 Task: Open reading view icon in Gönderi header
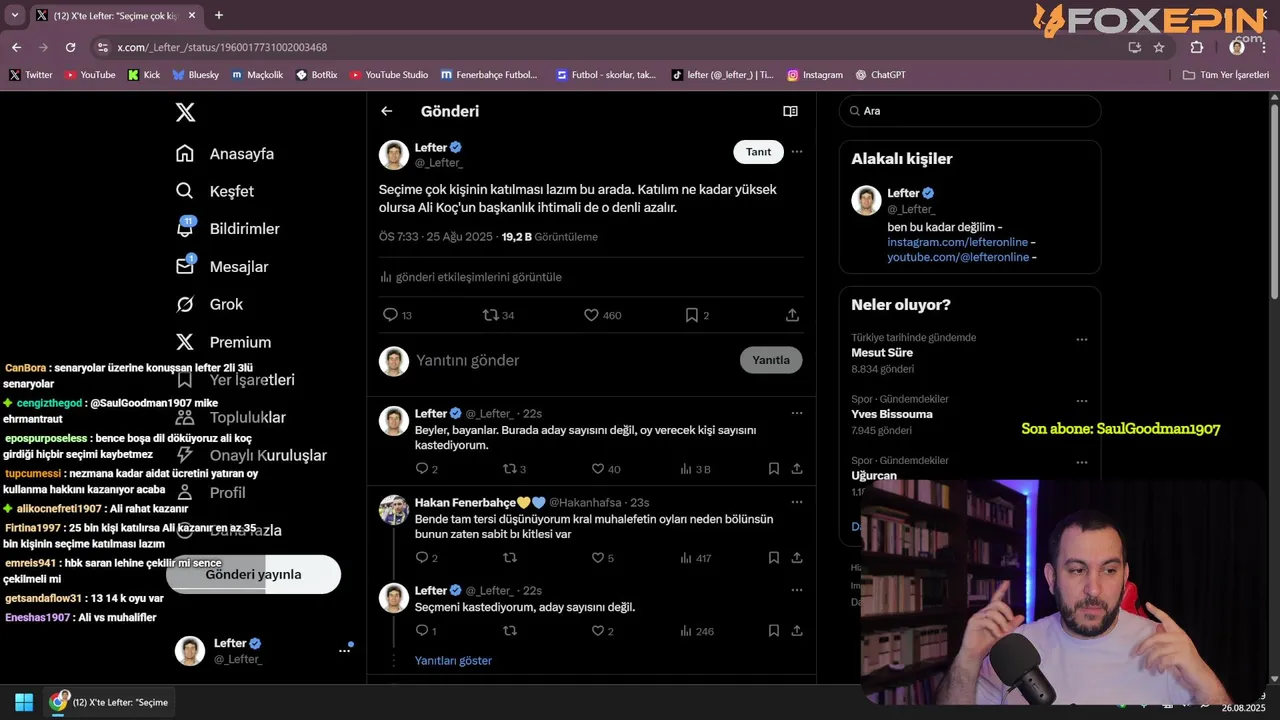790,111
